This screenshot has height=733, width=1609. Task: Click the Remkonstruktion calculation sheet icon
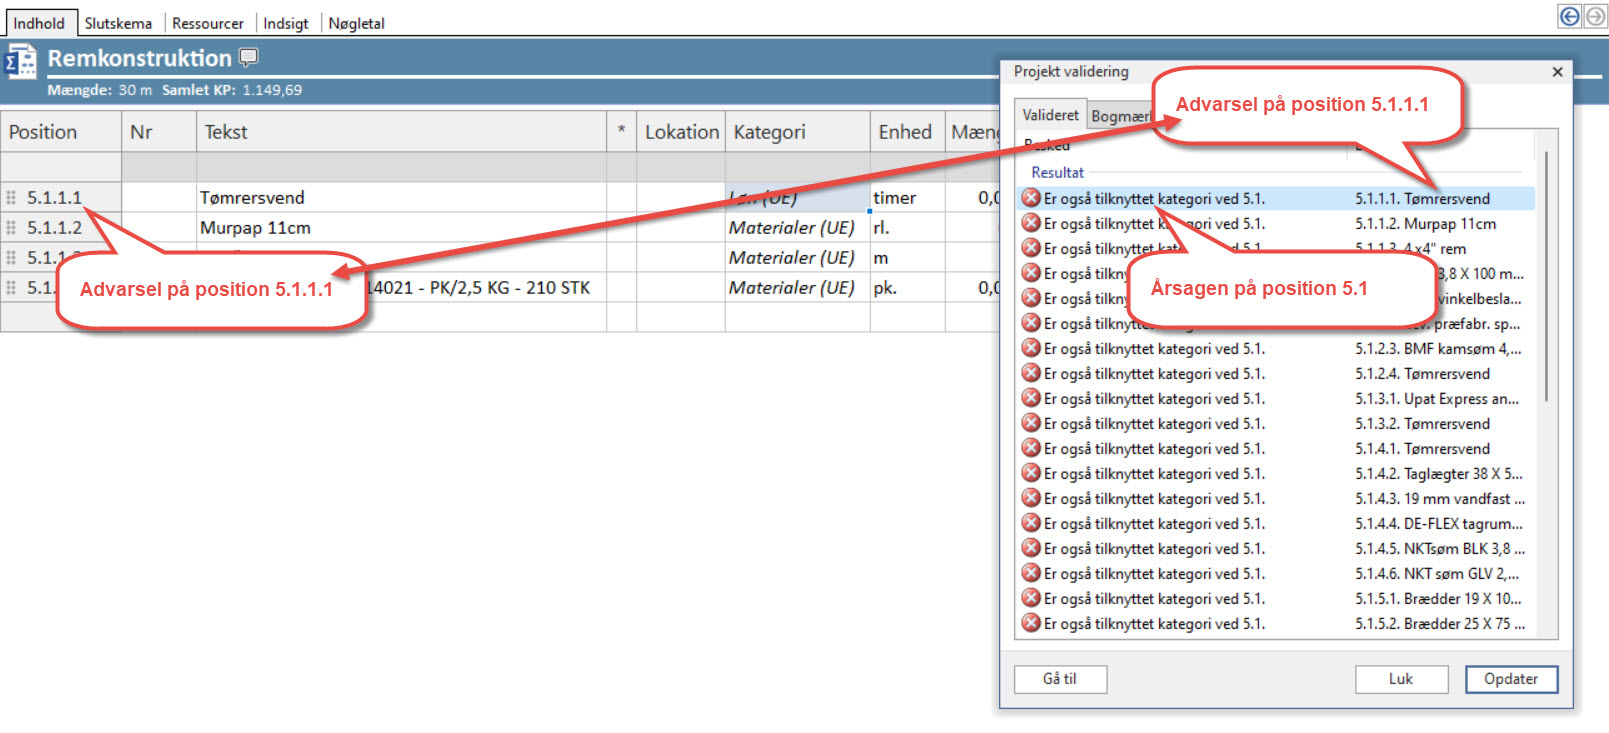(x=21, y=62)
